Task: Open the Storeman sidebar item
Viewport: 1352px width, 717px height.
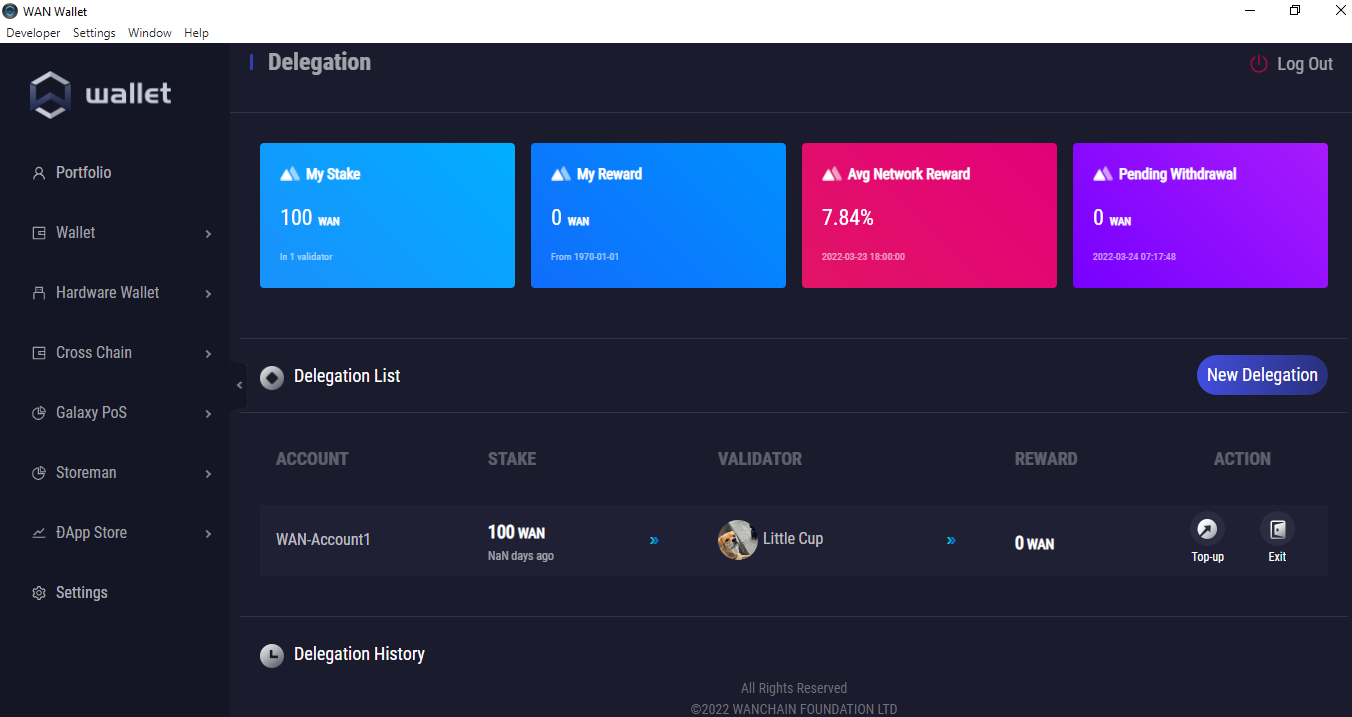Action: tap(86, 473)
